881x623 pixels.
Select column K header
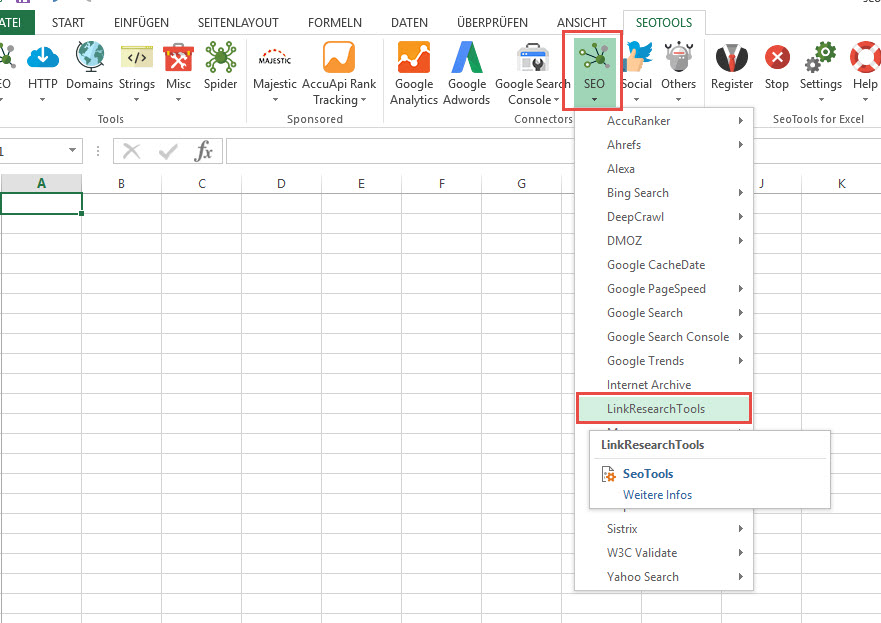[841, 184]
